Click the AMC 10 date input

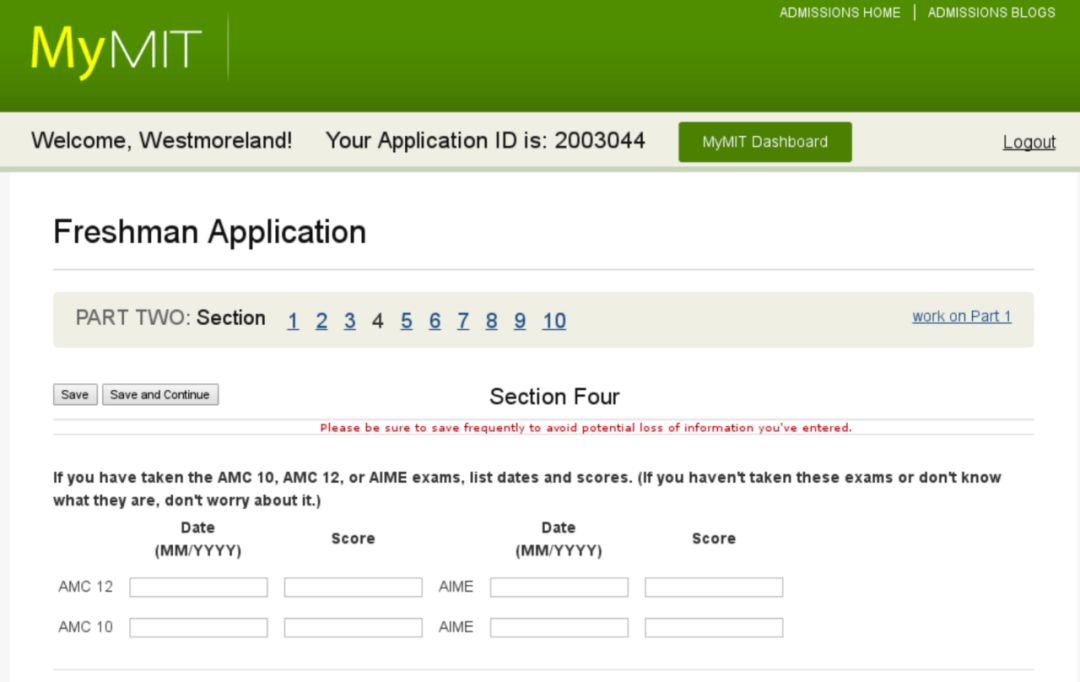click(x=198, y=627)
